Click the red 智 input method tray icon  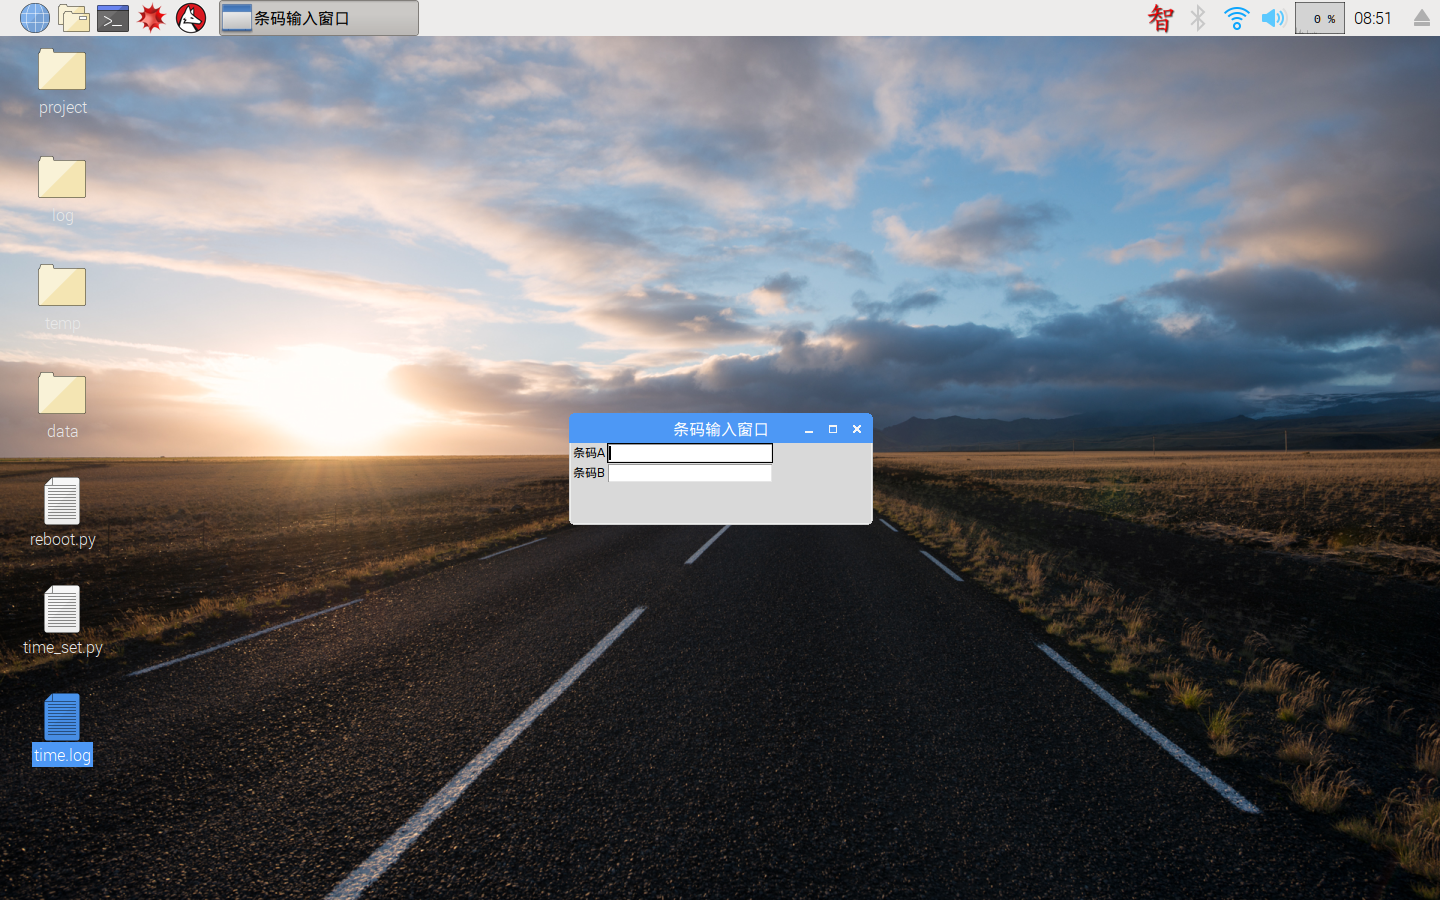1160,18
